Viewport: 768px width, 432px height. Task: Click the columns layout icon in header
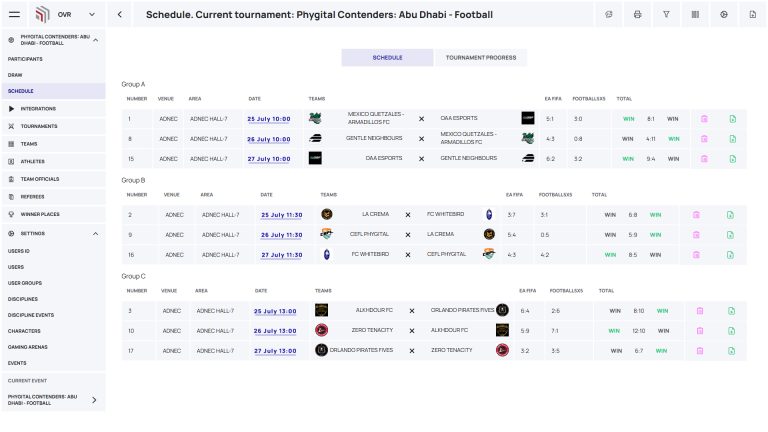695,15
